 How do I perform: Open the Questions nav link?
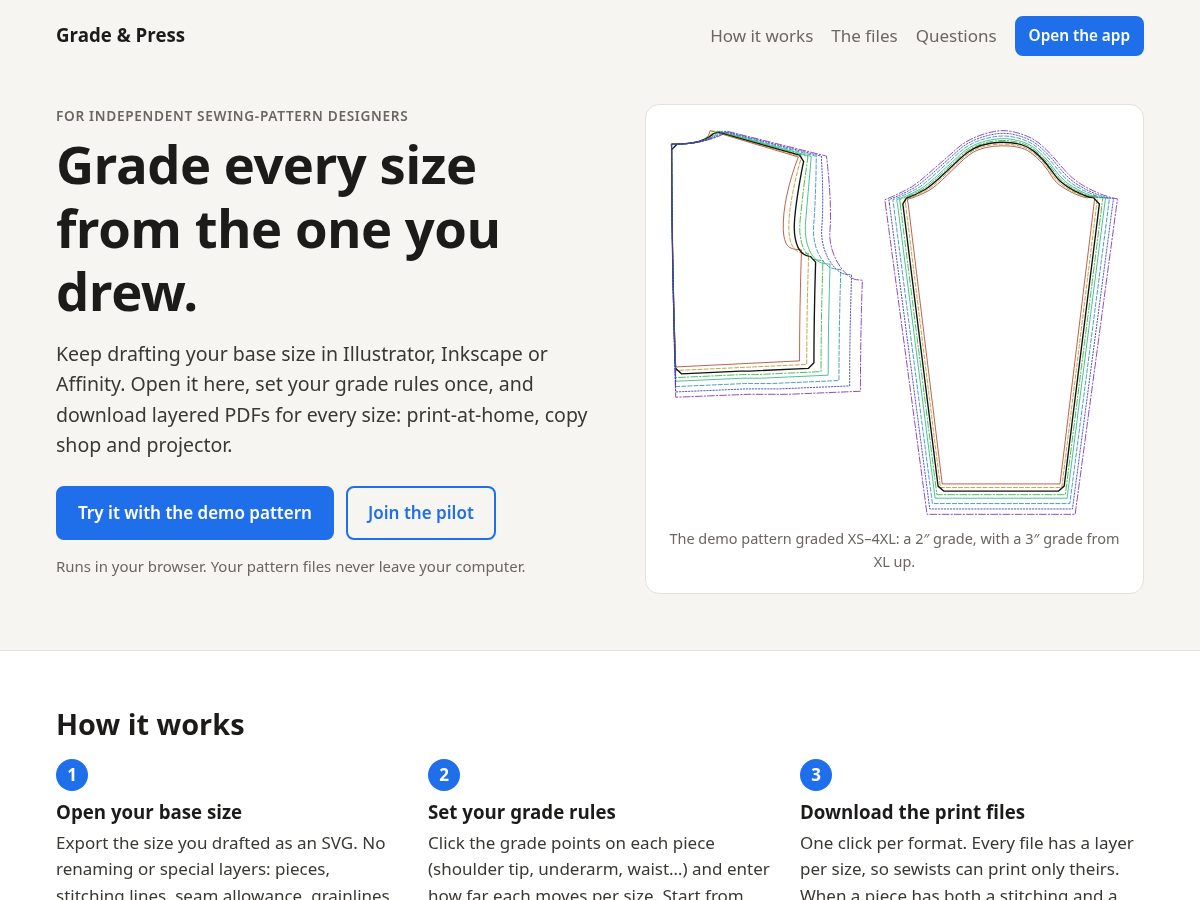[x=956, y=36]
